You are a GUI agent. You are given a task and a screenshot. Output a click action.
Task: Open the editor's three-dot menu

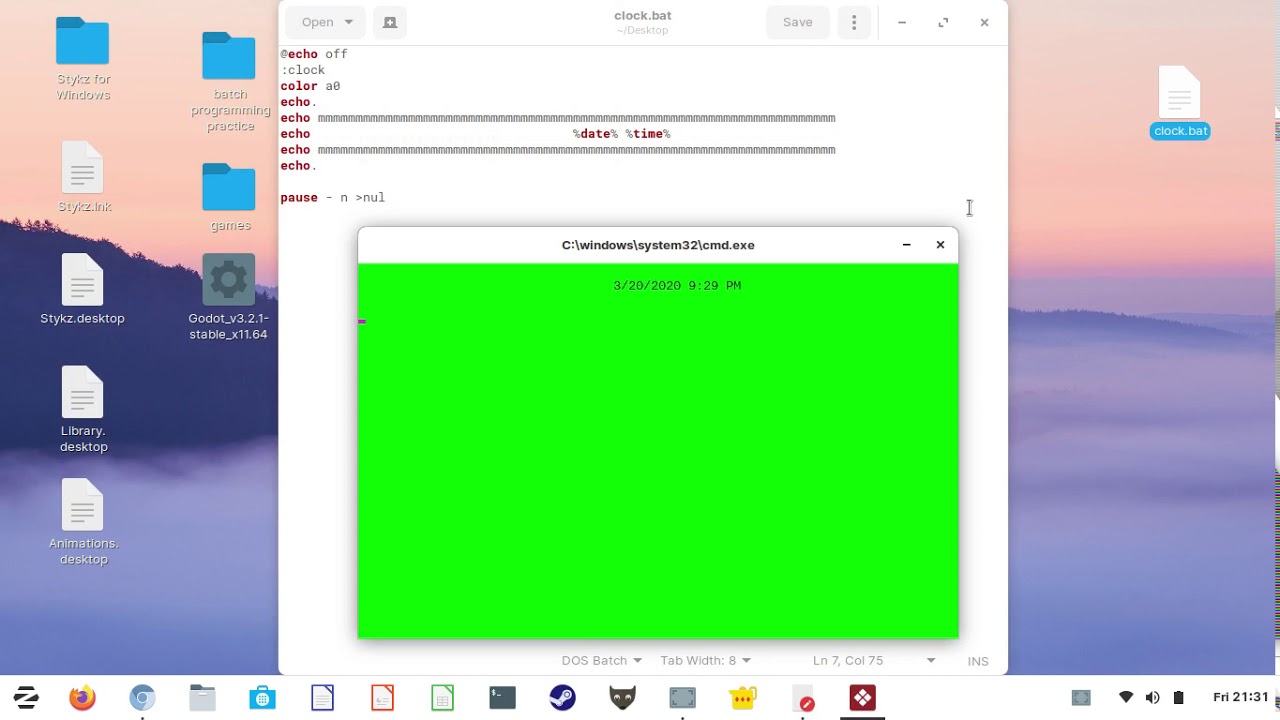point(854,22)
